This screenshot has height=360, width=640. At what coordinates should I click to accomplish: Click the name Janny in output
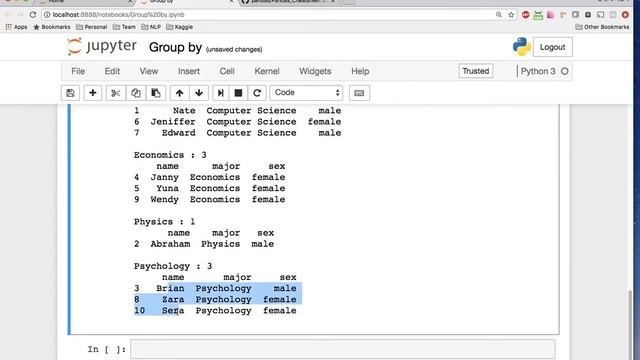pos(164,178)
